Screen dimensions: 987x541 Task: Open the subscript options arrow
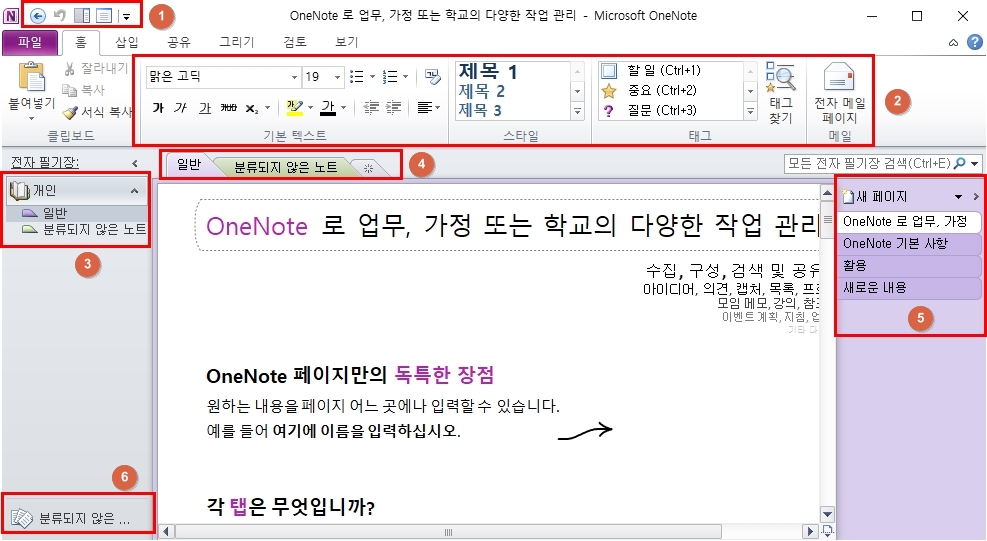coord(268,108)
